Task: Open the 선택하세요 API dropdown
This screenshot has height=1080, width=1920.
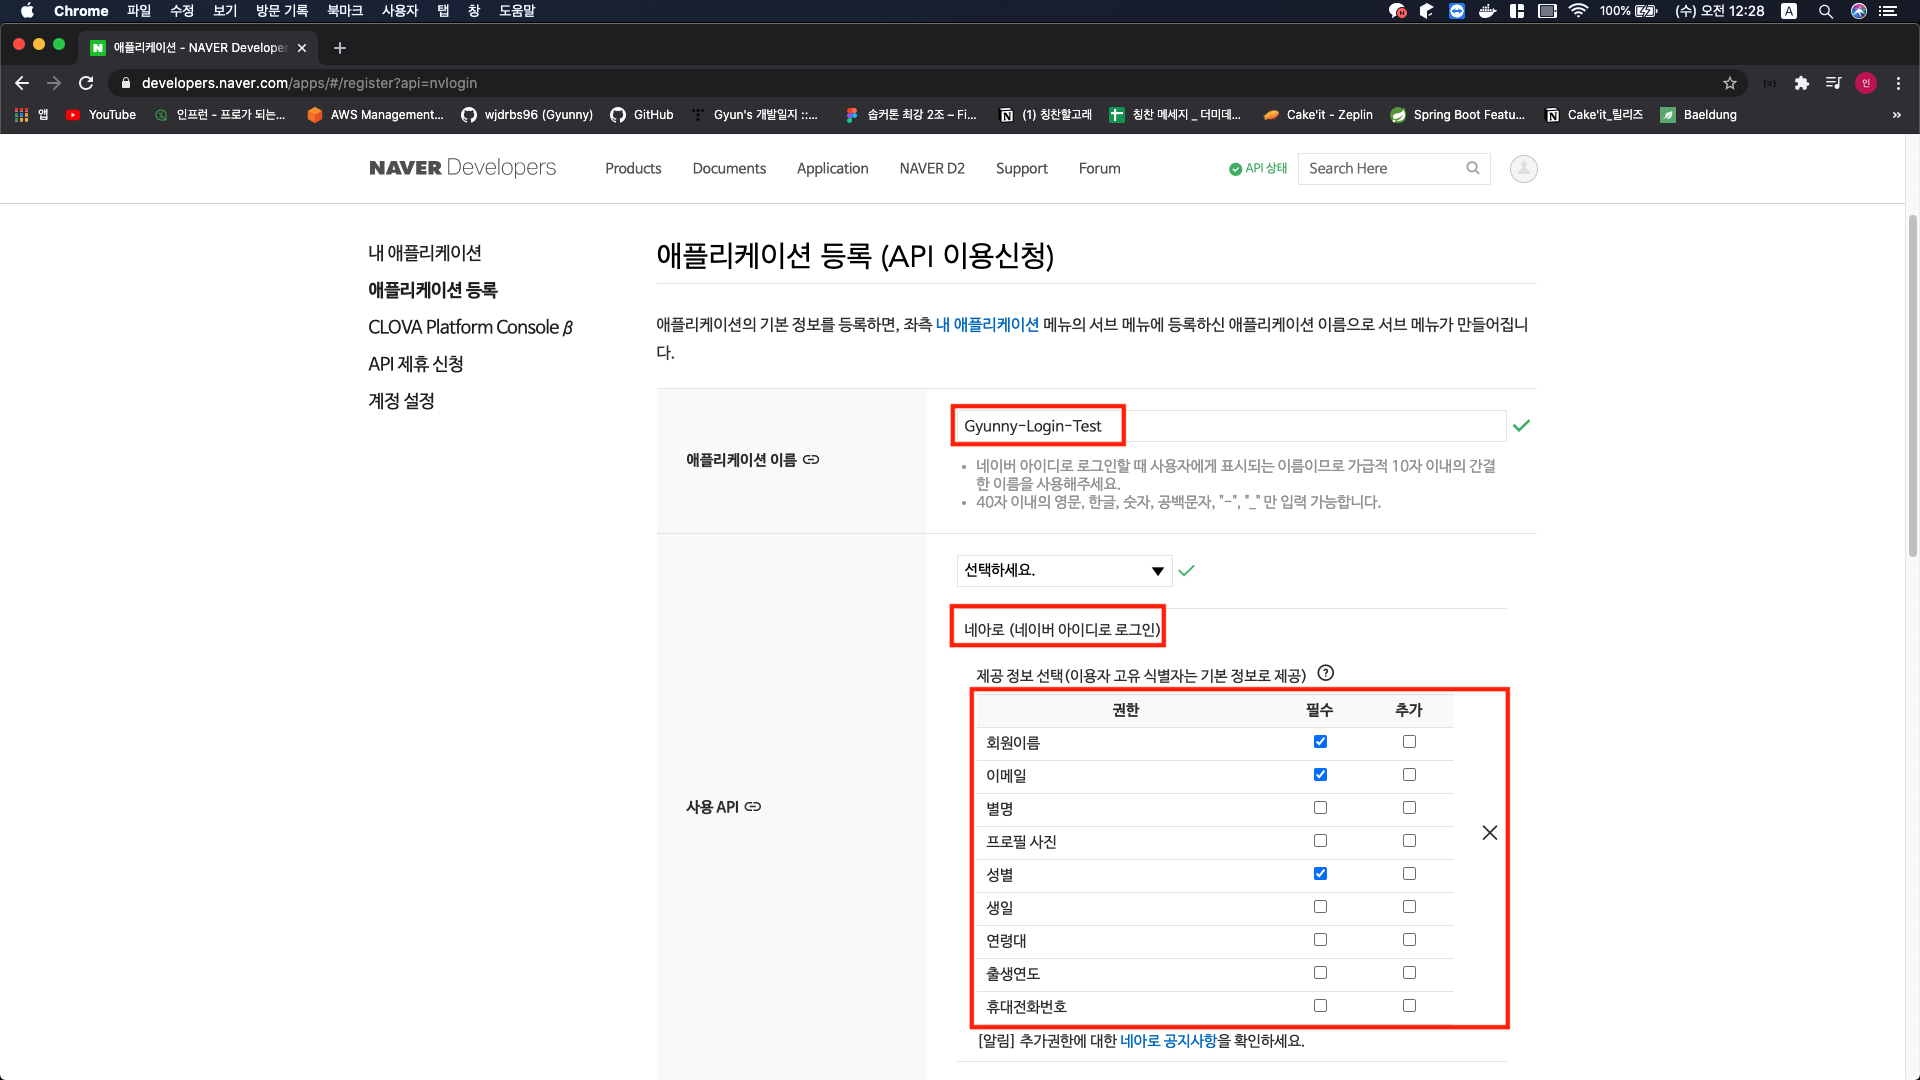Action: tap(1064, 571)
